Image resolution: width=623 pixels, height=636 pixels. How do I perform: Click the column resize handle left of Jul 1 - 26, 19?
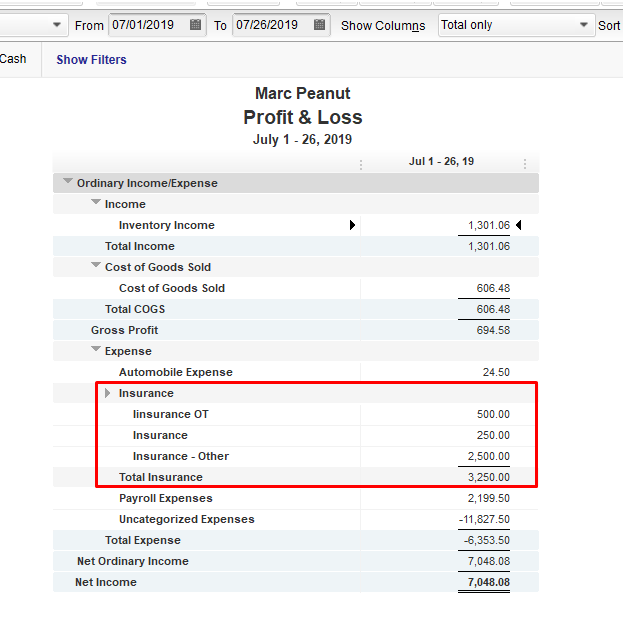pyautogui.click(x=361, y=164)
